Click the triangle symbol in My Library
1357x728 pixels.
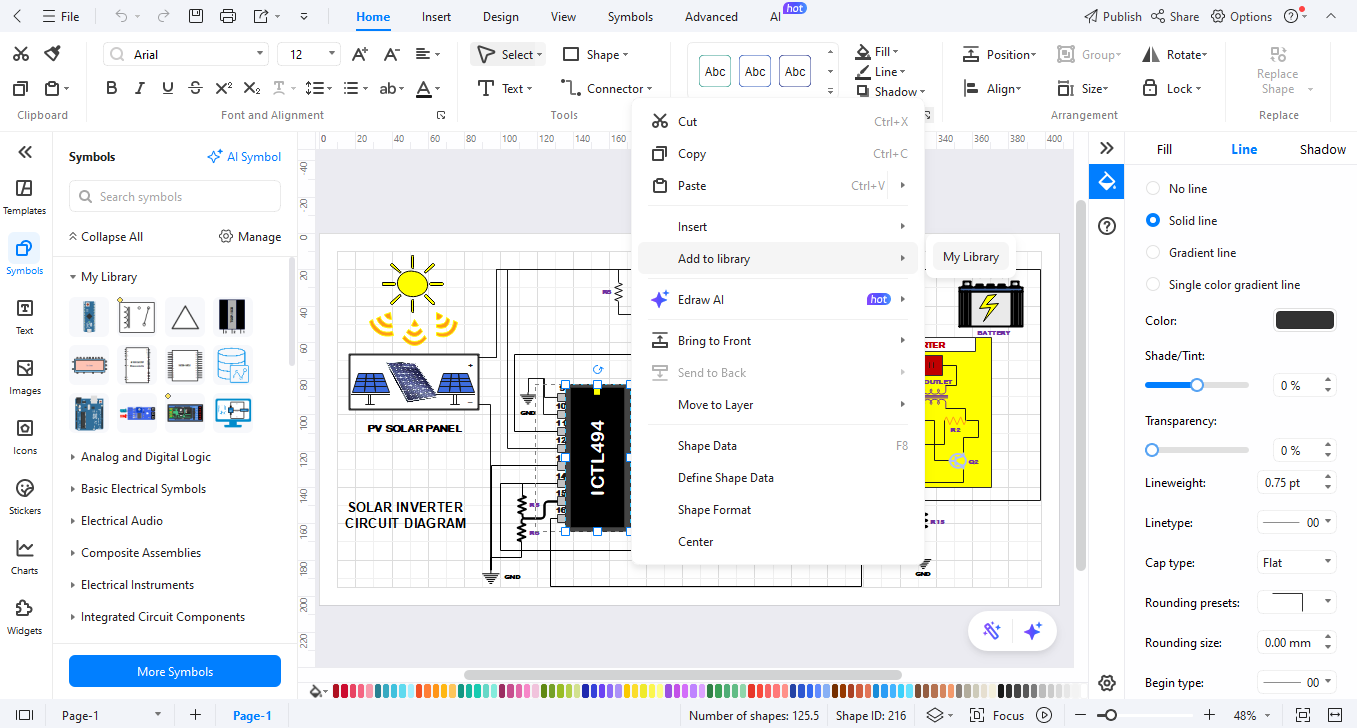click(x=185, y=317)
